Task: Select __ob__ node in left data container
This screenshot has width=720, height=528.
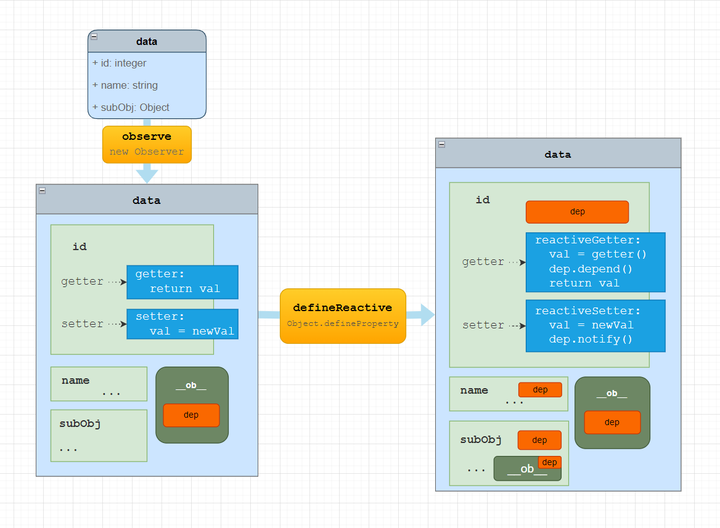Action: coord(192,405)
